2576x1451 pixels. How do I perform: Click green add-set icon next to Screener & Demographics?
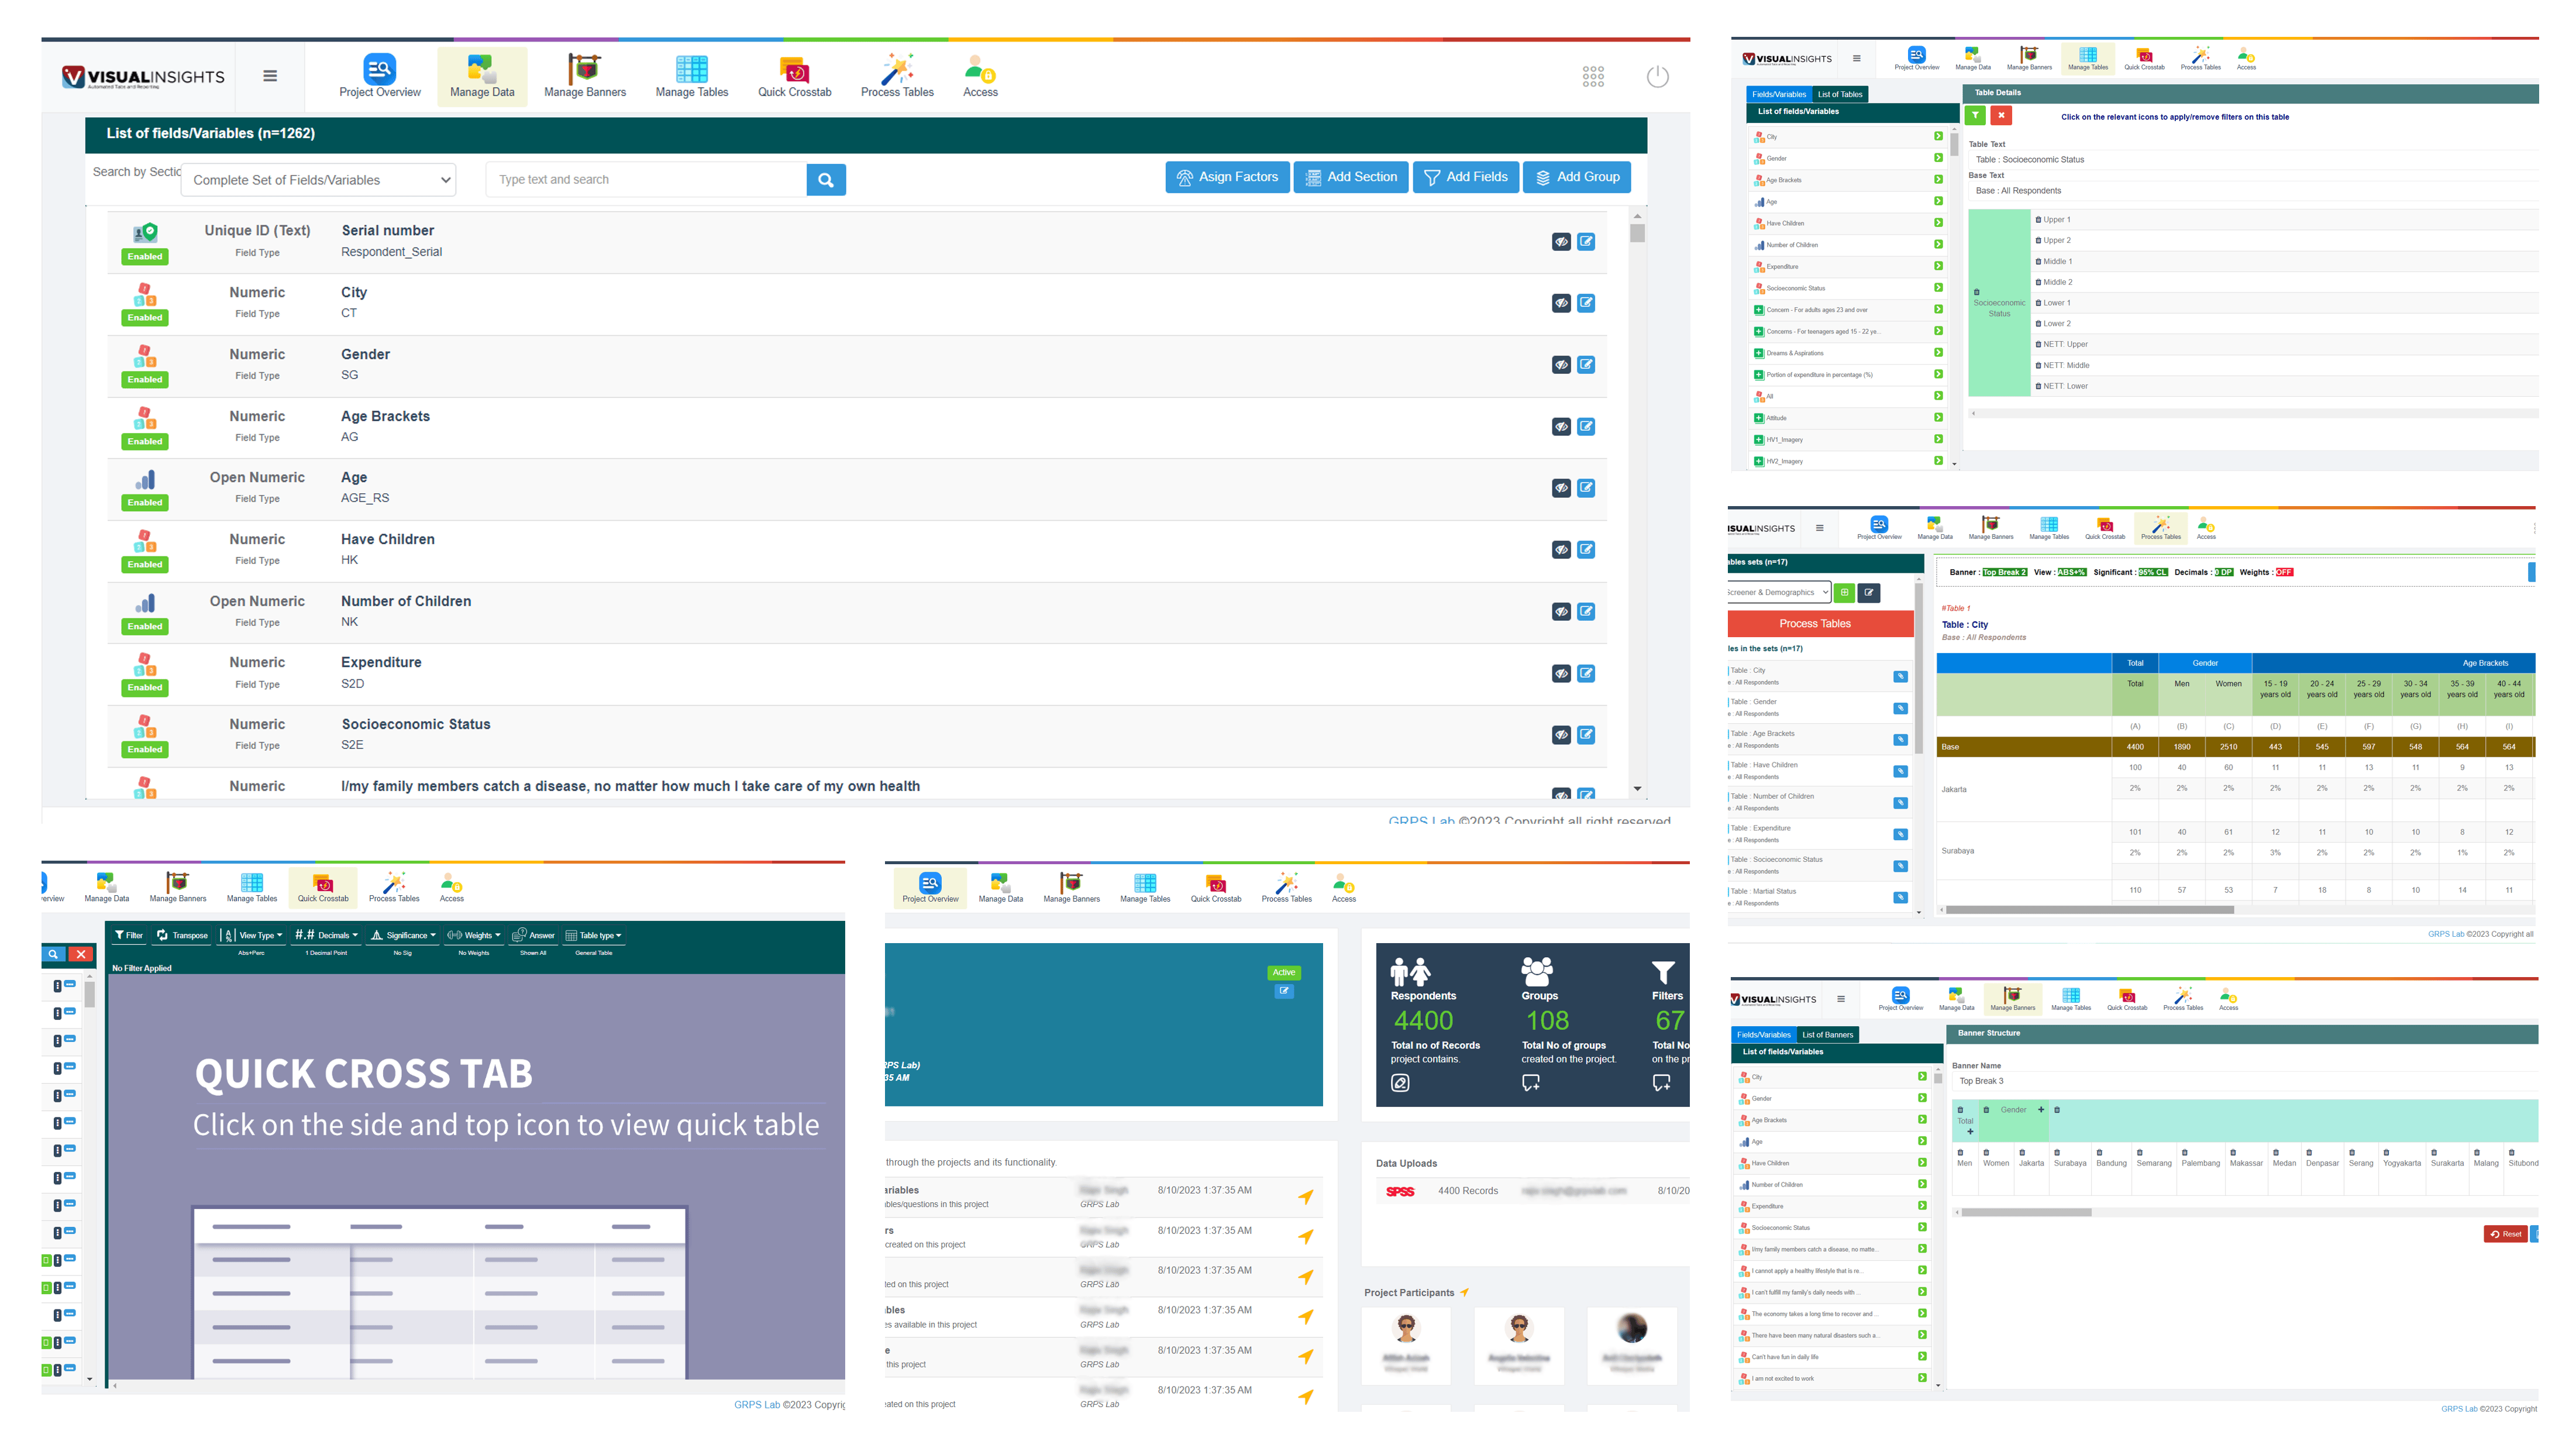tap(1844, 593)
